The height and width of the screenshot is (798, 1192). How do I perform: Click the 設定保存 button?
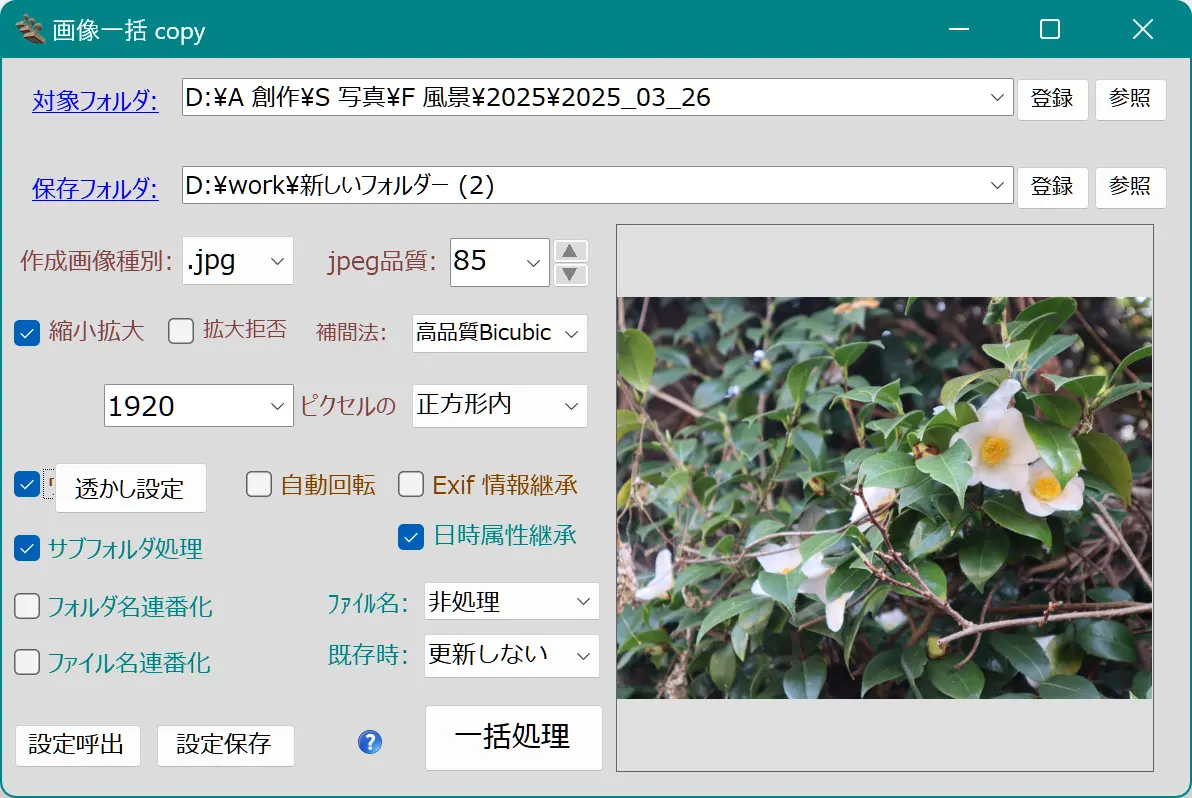(225, 744)
